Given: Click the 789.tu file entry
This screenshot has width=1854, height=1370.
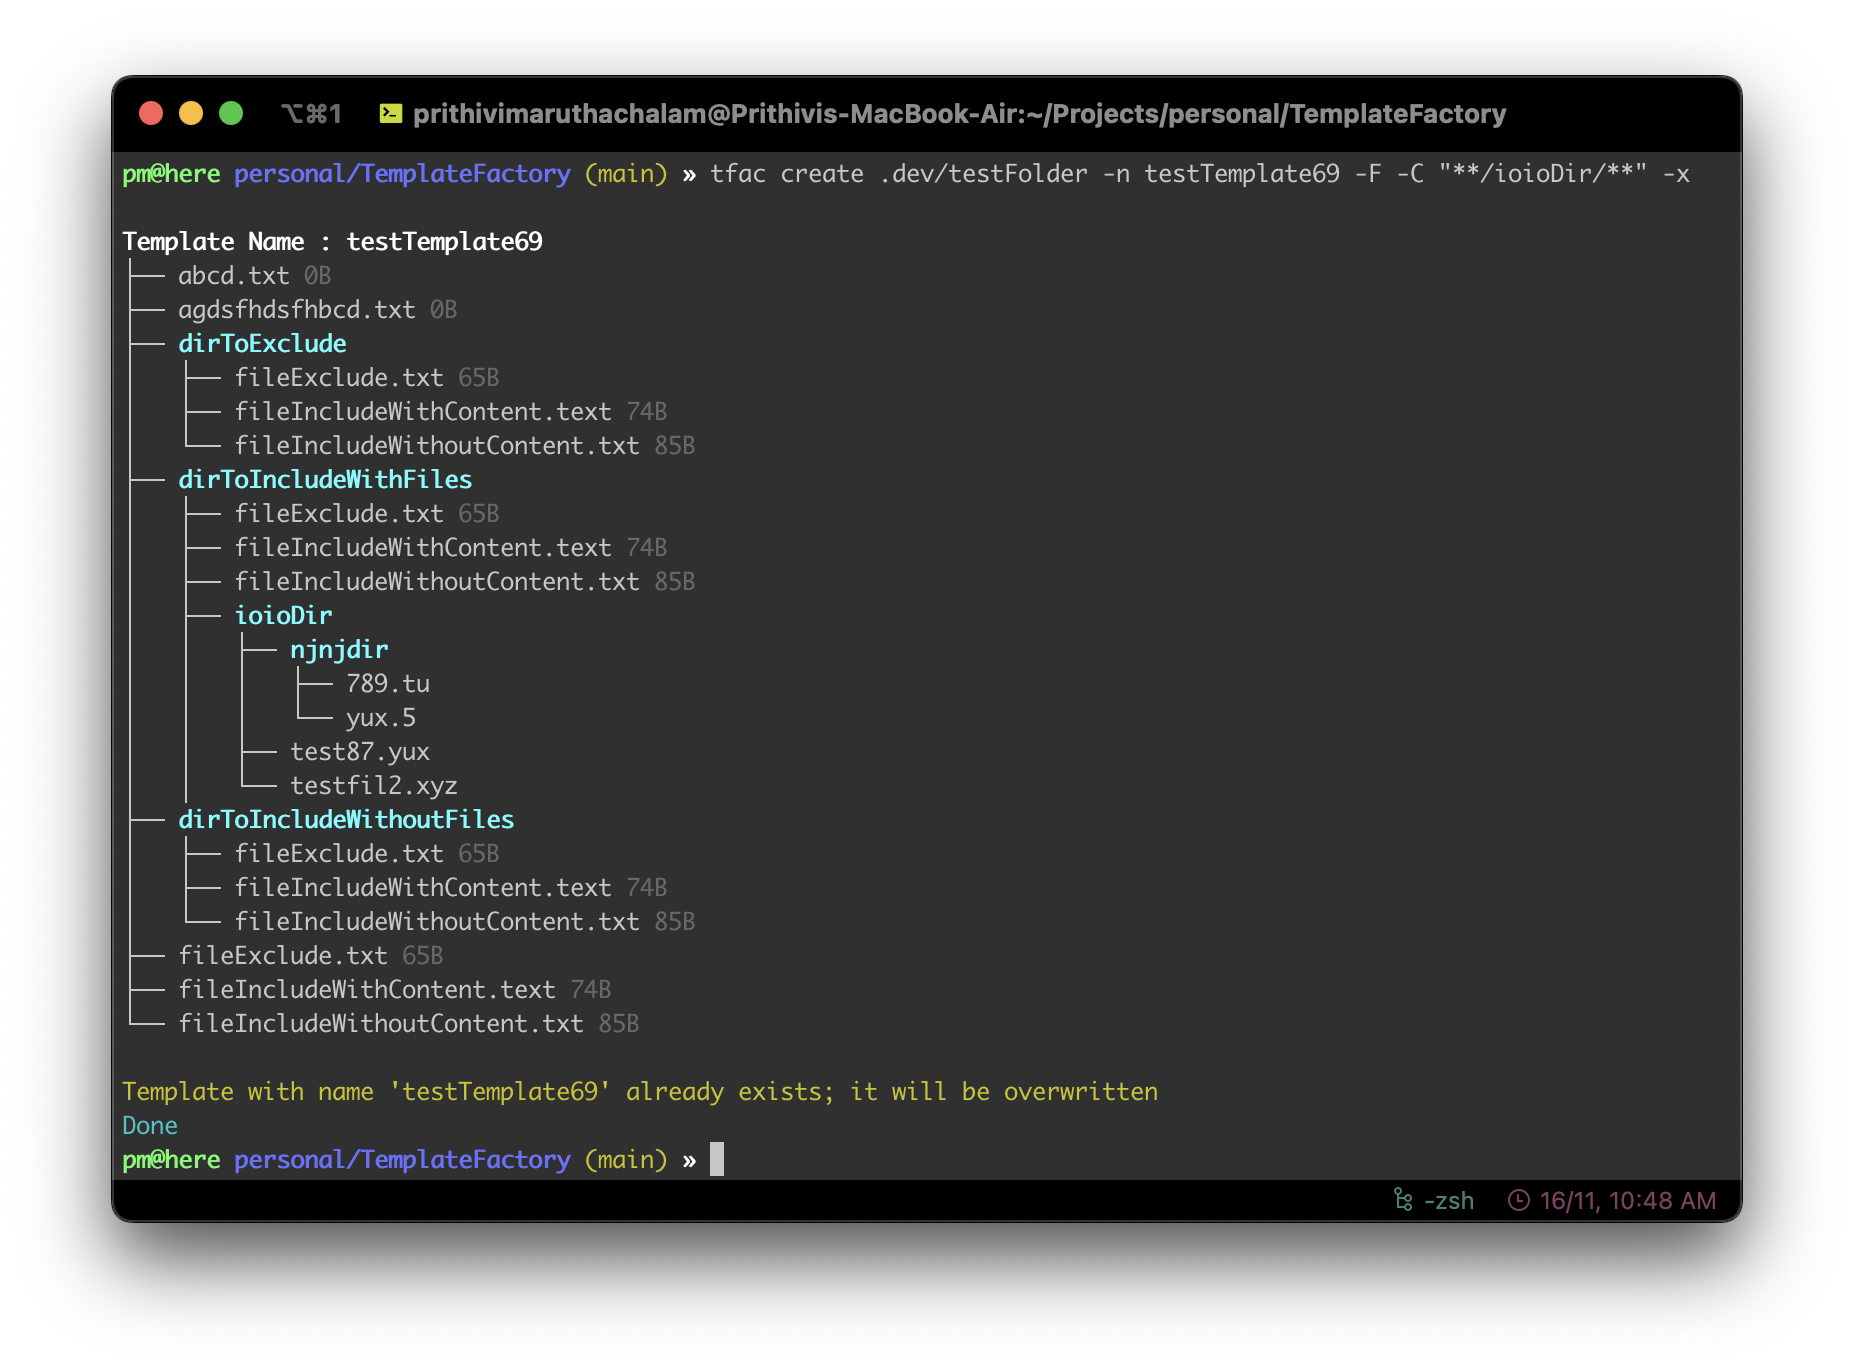Looking at the screenshot, I should click(388, 684).
